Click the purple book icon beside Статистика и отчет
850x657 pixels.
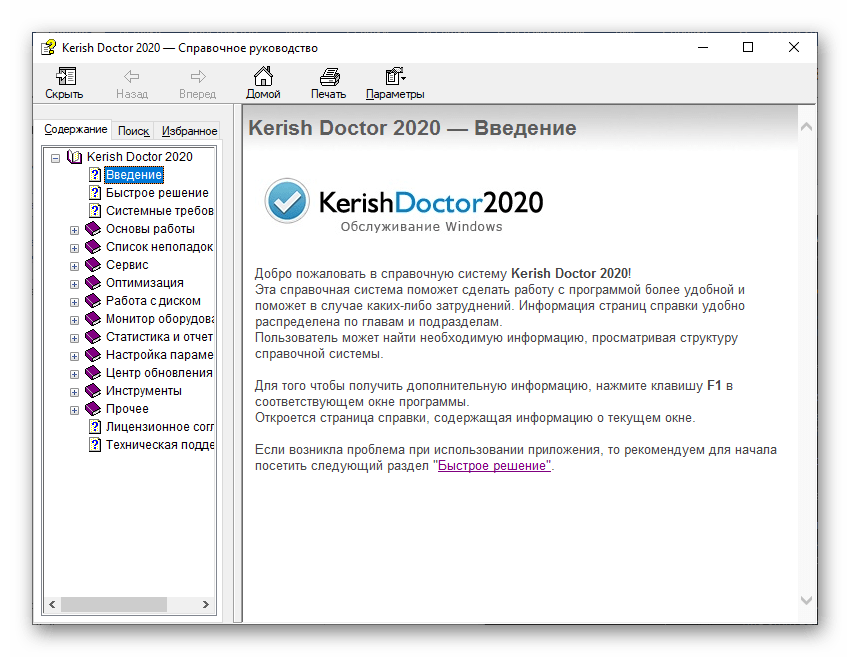(x=93, y=337)
